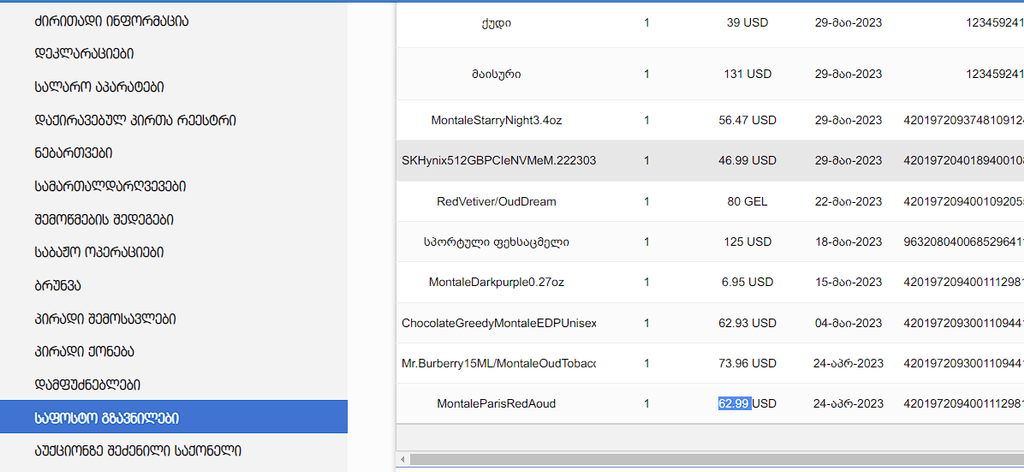Open შემოწმების შედეგები menu entry
1024x472 pixels.
point(104,219)
